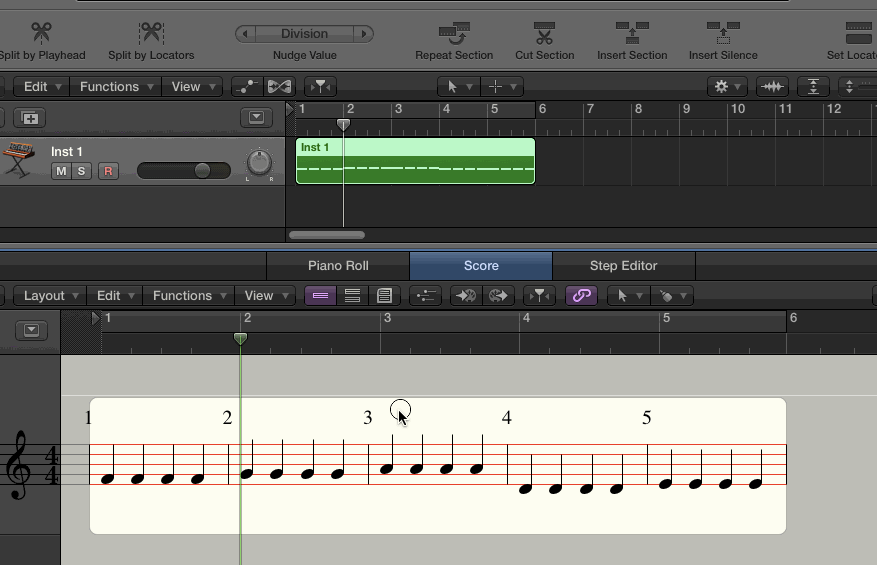The height and width of the screenshot is (565, 877).
Task: Click the Cut Section scissors icon
Action: [544, 34]
